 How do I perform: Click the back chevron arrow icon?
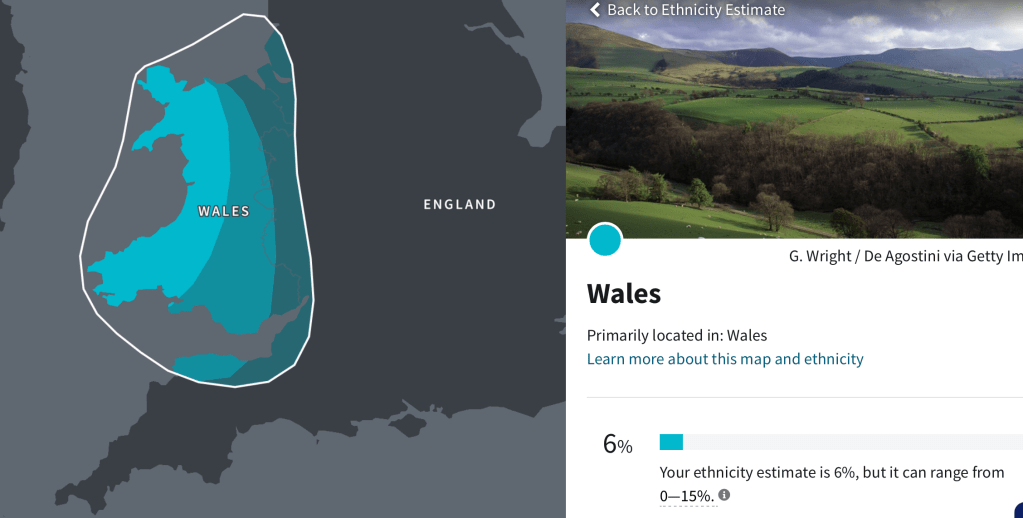click(x=595, y=10)
